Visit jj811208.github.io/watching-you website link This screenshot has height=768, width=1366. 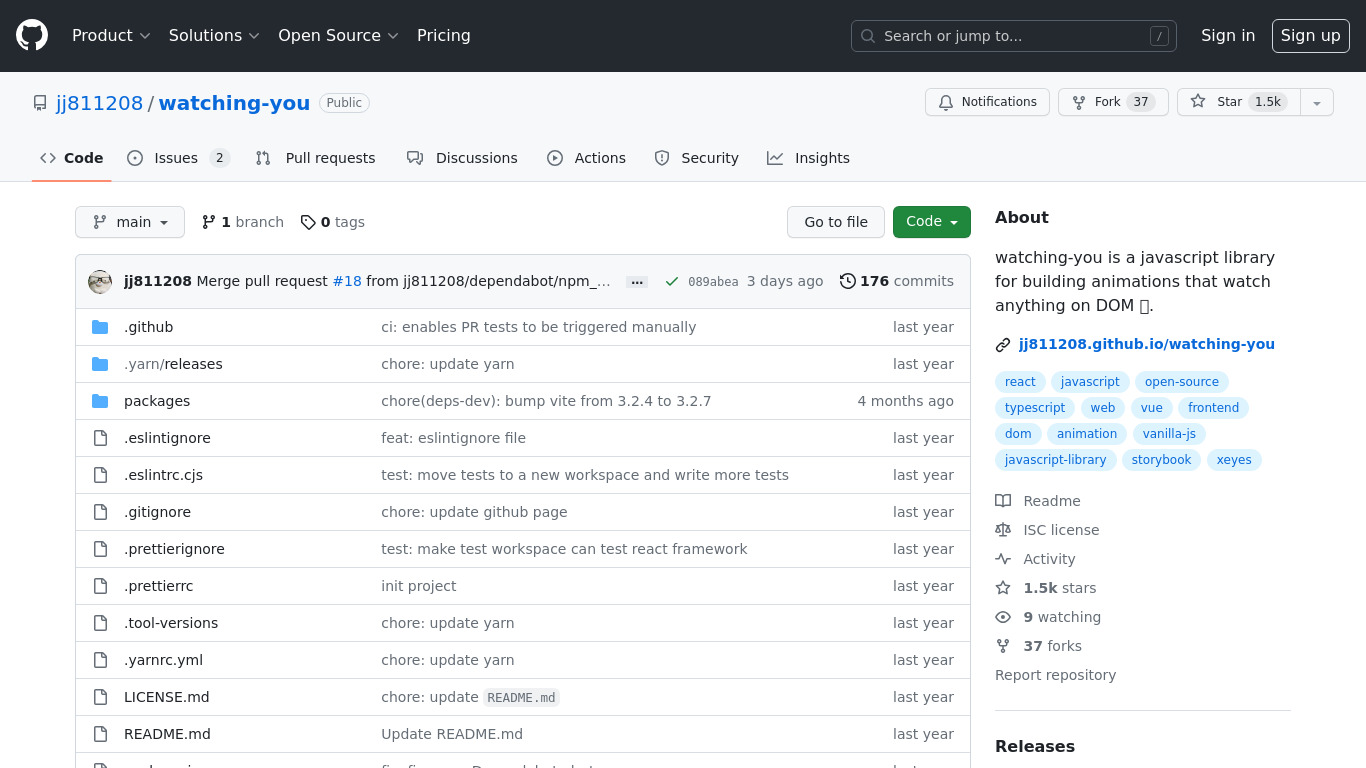point(1146,344)
